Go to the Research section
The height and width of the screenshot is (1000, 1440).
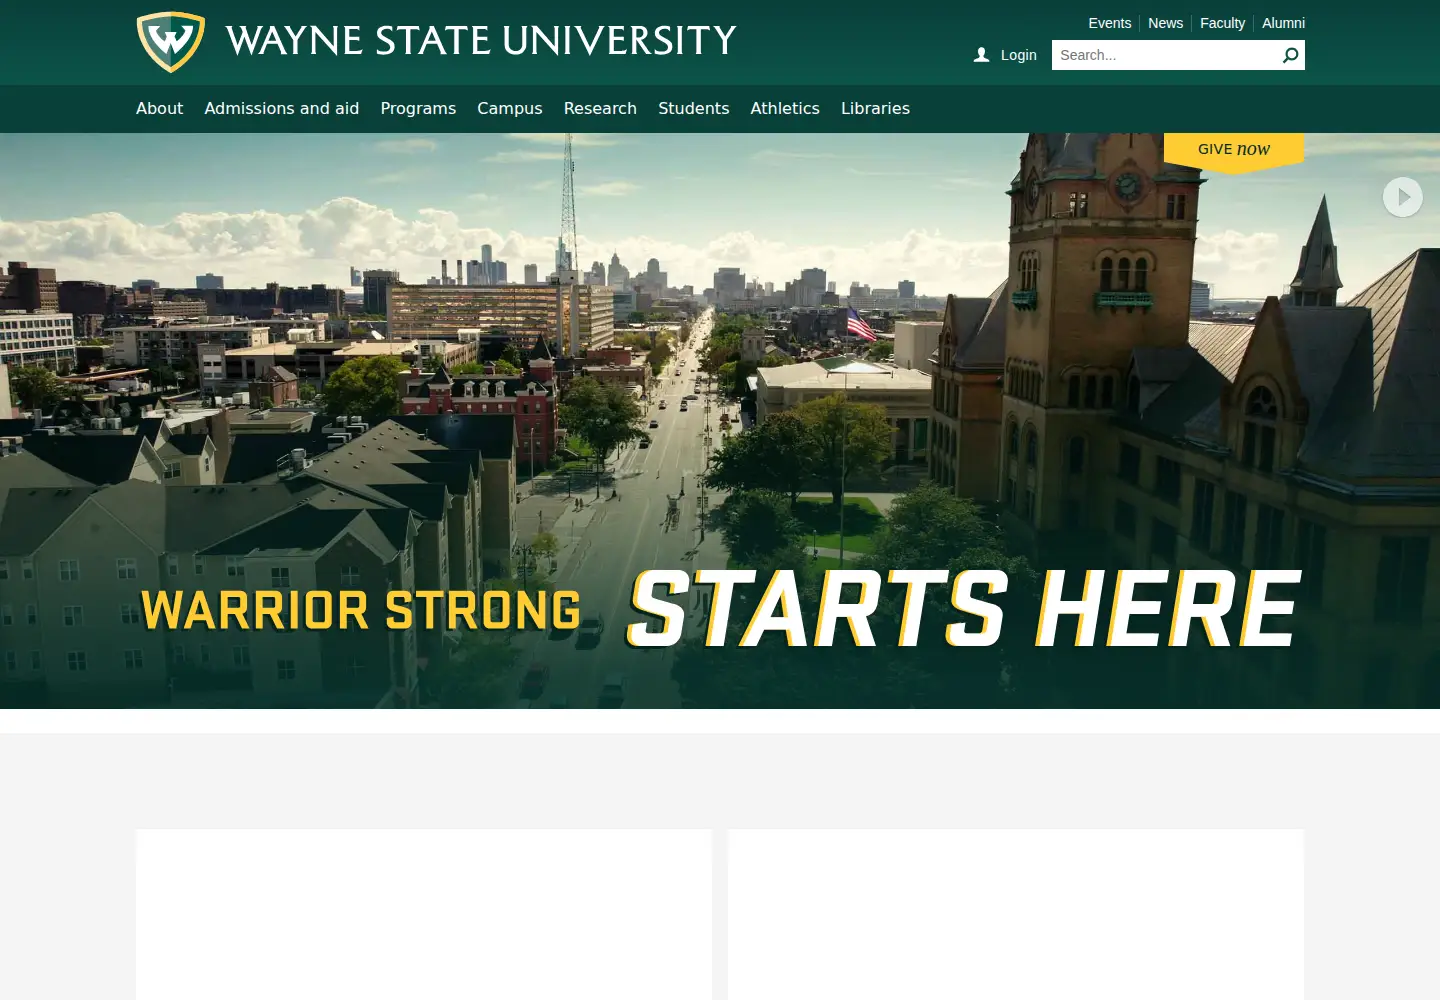600,108
